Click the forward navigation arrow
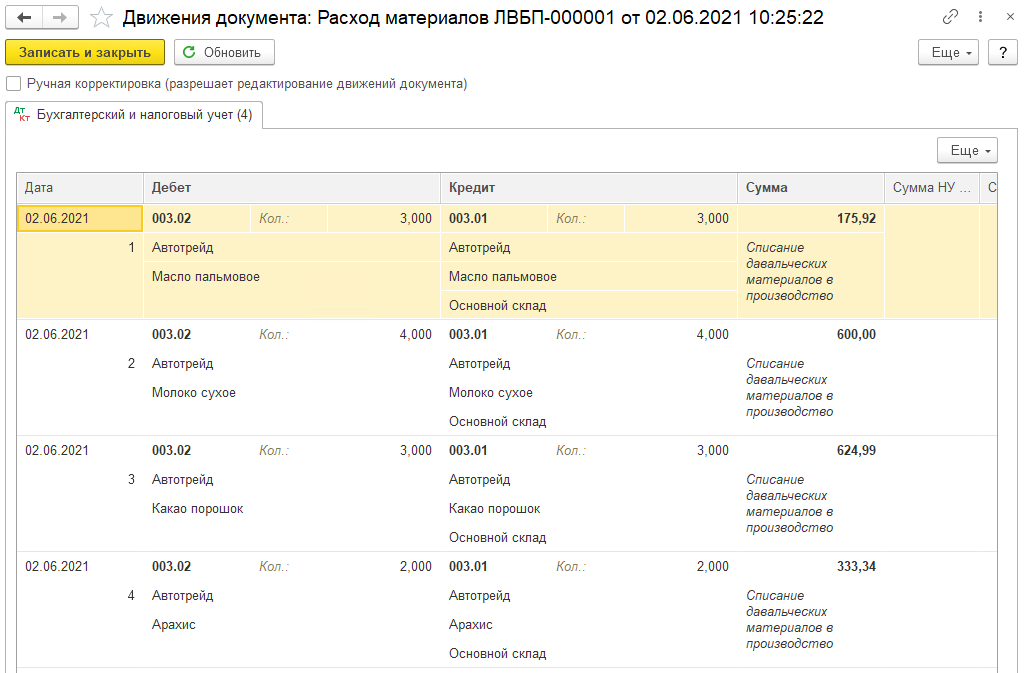This screenshot has width=1032, height=673. click(60, 18)
